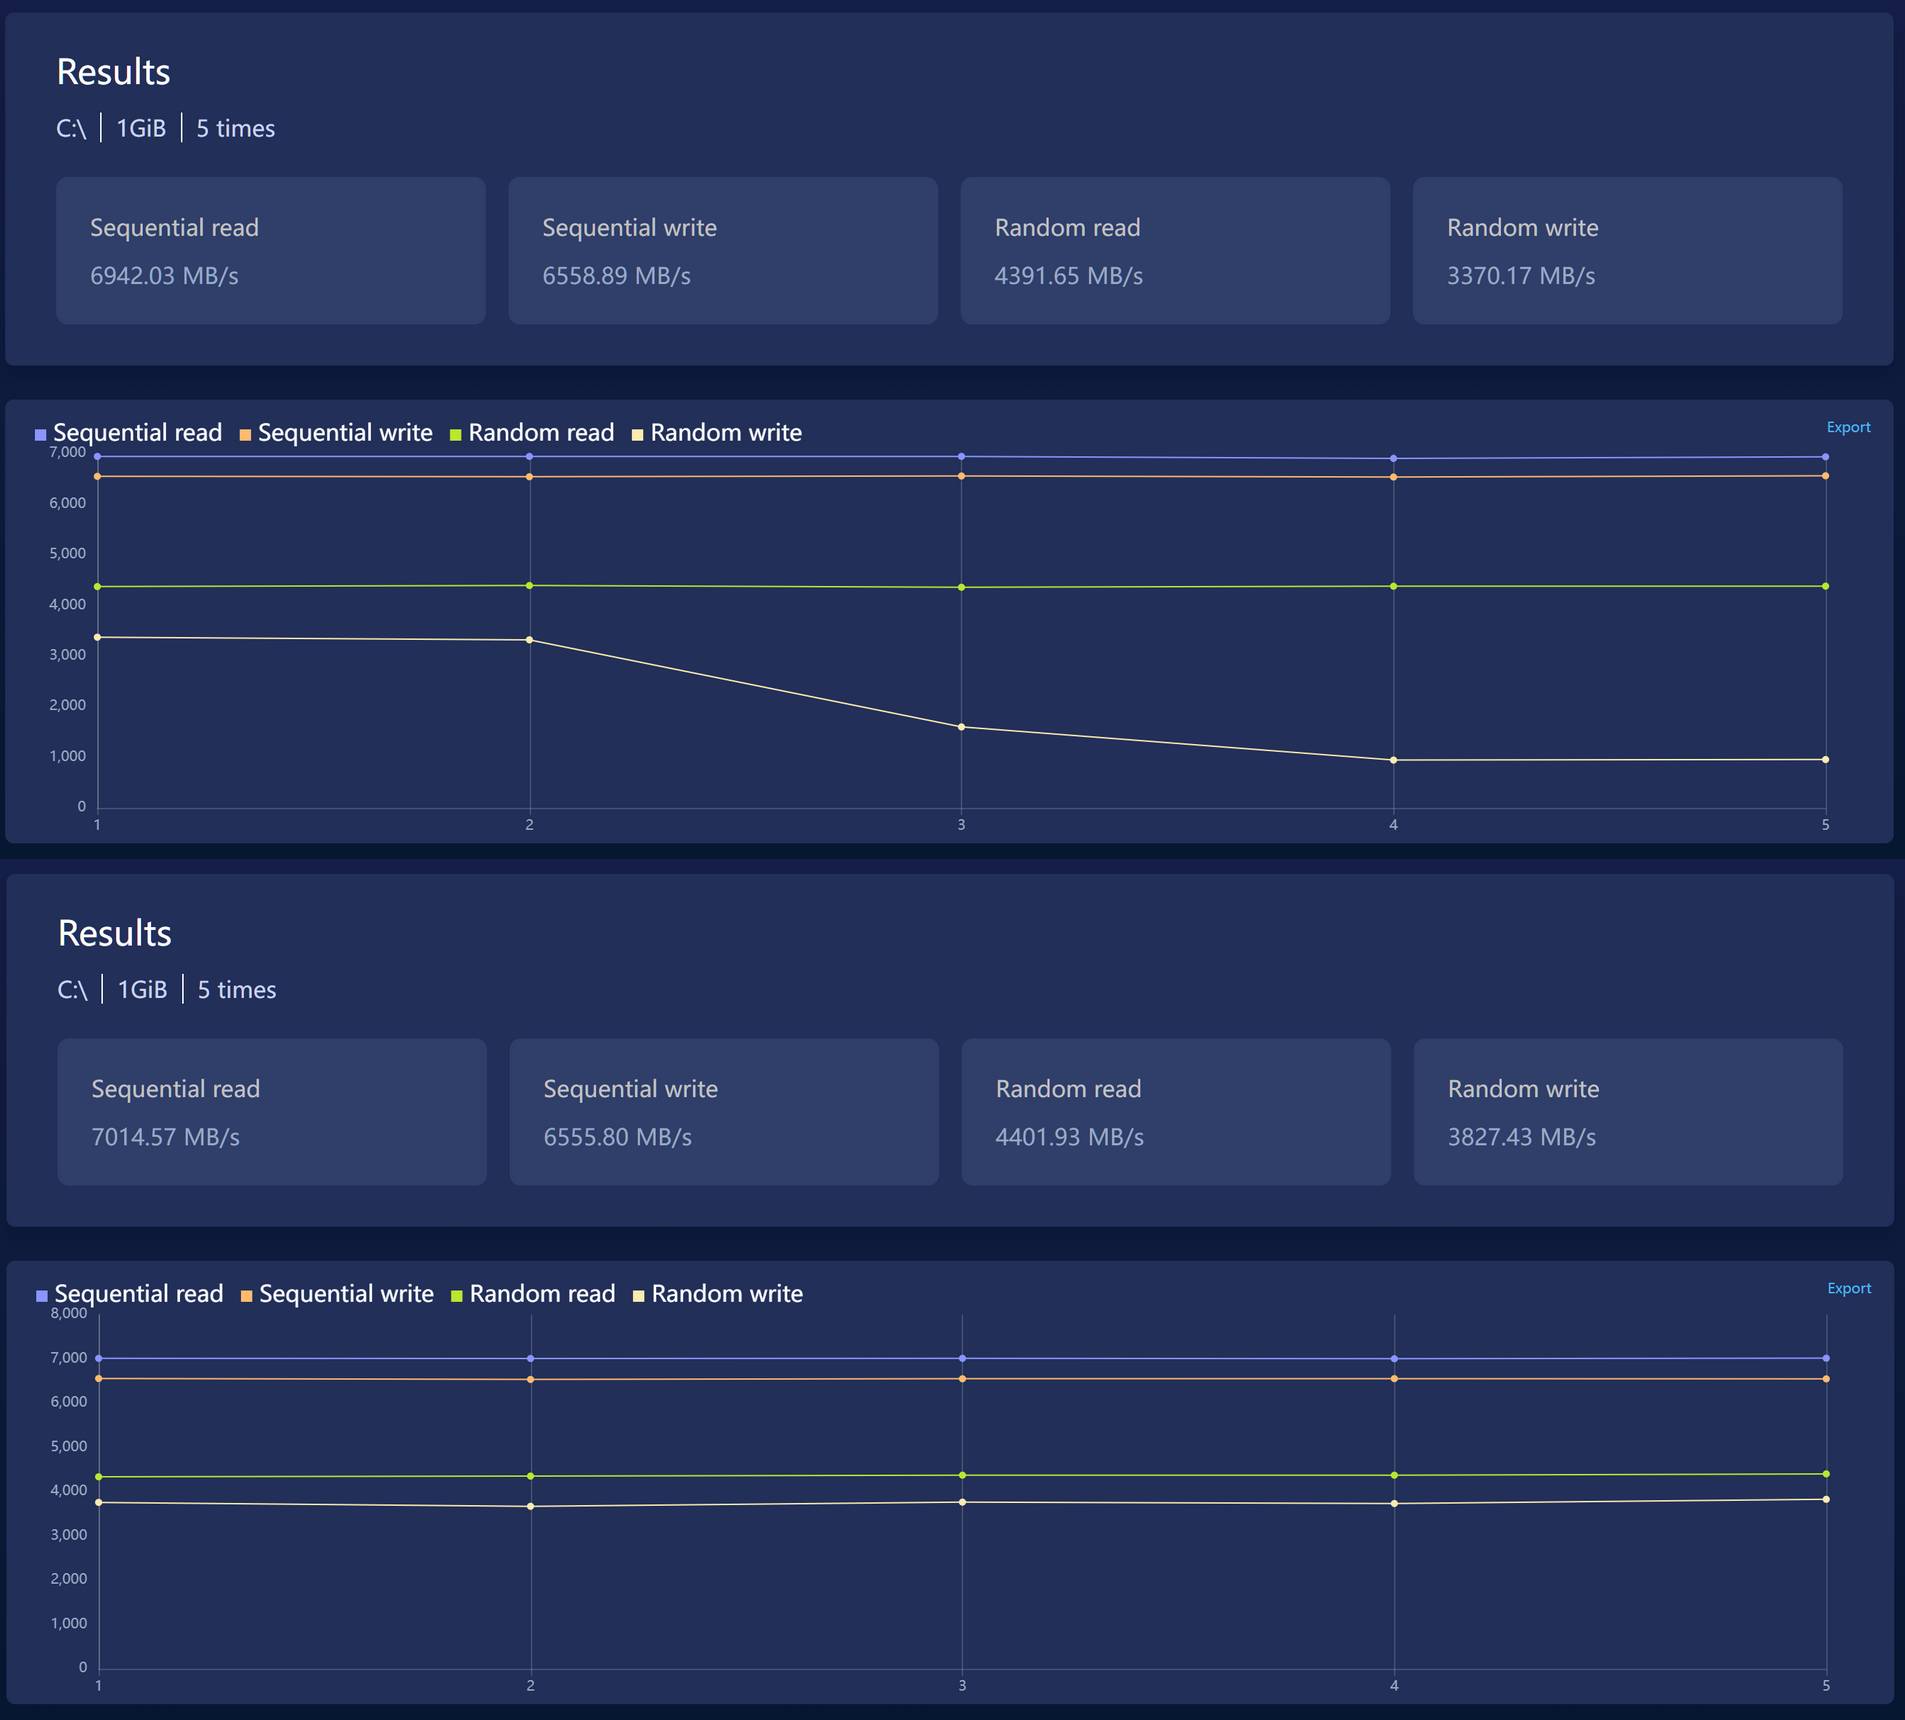Hide Random write in bottom chart legend
This screenshot has width=1905, height=1720.
(x=718, y=1294)
